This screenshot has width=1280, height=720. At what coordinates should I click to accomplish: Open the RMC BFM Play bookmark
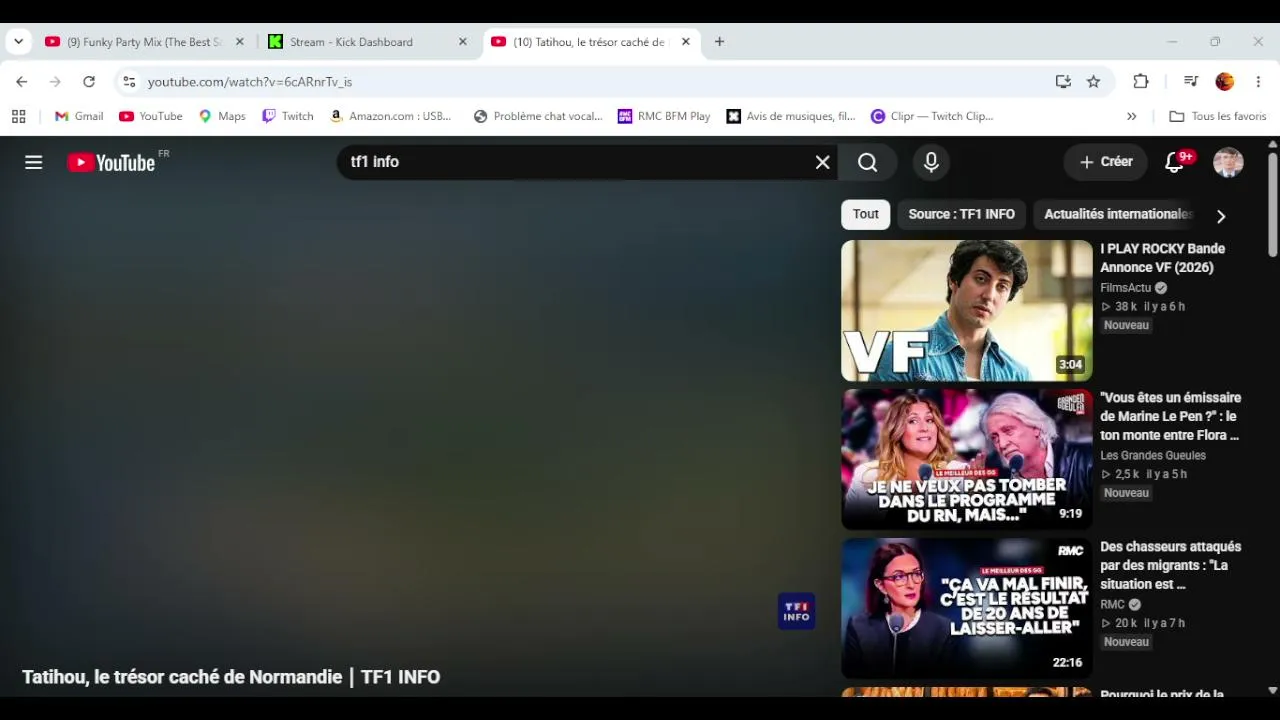664,116
